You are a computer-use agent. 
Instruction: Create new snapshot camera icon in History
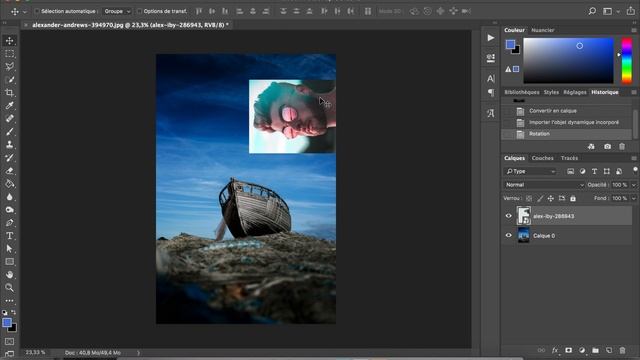coord(607,147)
